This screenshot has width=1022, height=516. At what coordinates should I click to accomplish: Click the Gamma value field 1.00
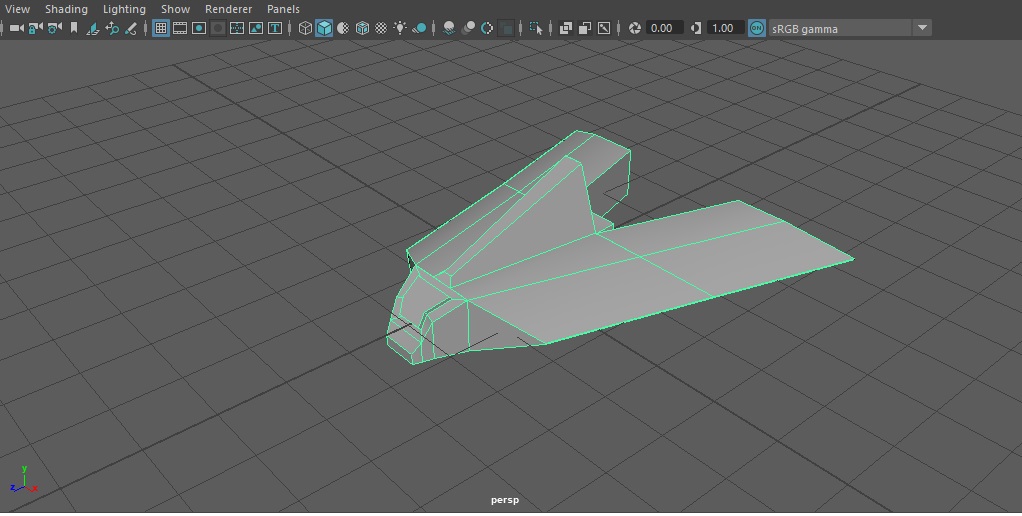[726, 28]
